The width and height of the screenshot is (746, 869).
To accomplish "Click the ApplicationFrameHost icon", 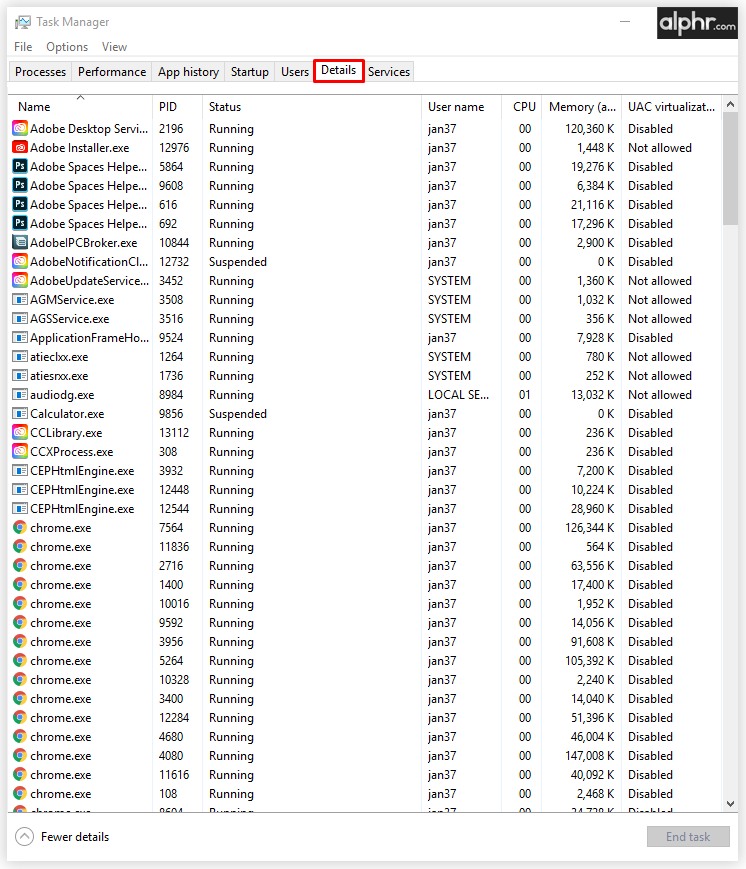I will click(x=20, y=338).
